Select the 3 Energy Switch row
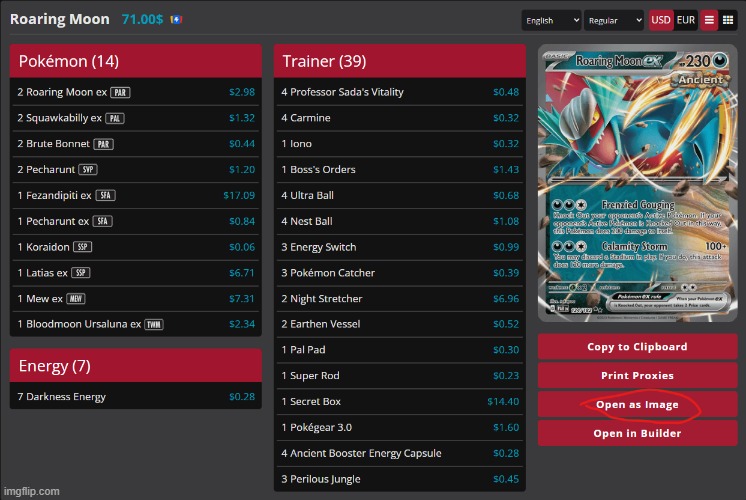The width and height of the screenshot is (746, 500). pos(400,247)
